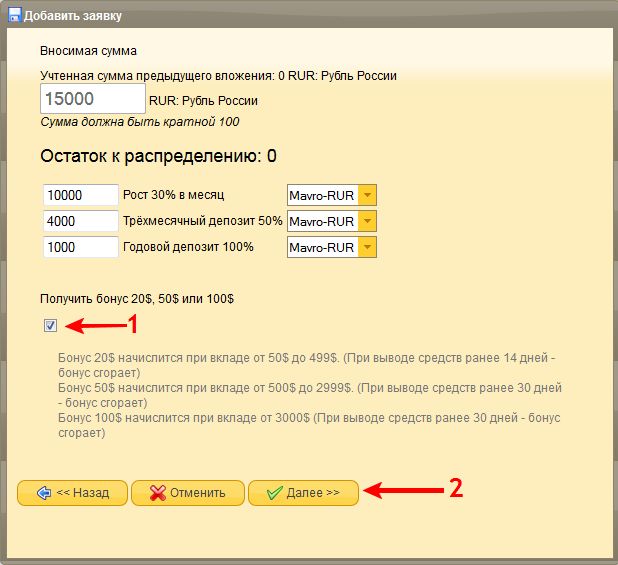This screenshot has height=565, width=618.
Task: Enable the bonus 20$, 50$ or 100$ checkbox
Action: coord(50,325)
